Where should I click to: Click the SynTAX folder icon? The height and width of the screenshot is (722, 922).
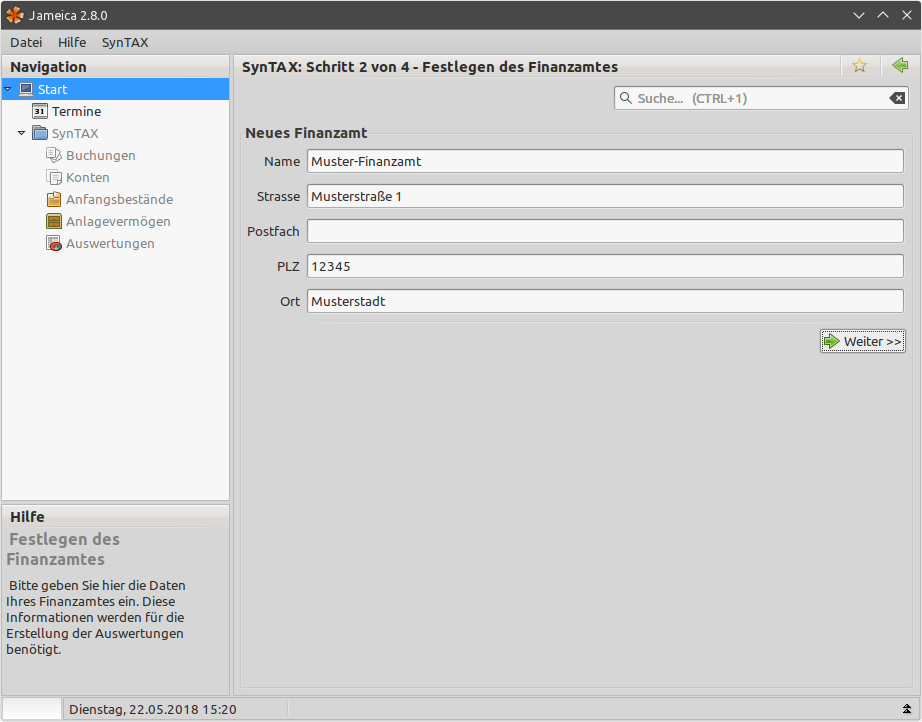pyautogui.click(x=40, y=133)
